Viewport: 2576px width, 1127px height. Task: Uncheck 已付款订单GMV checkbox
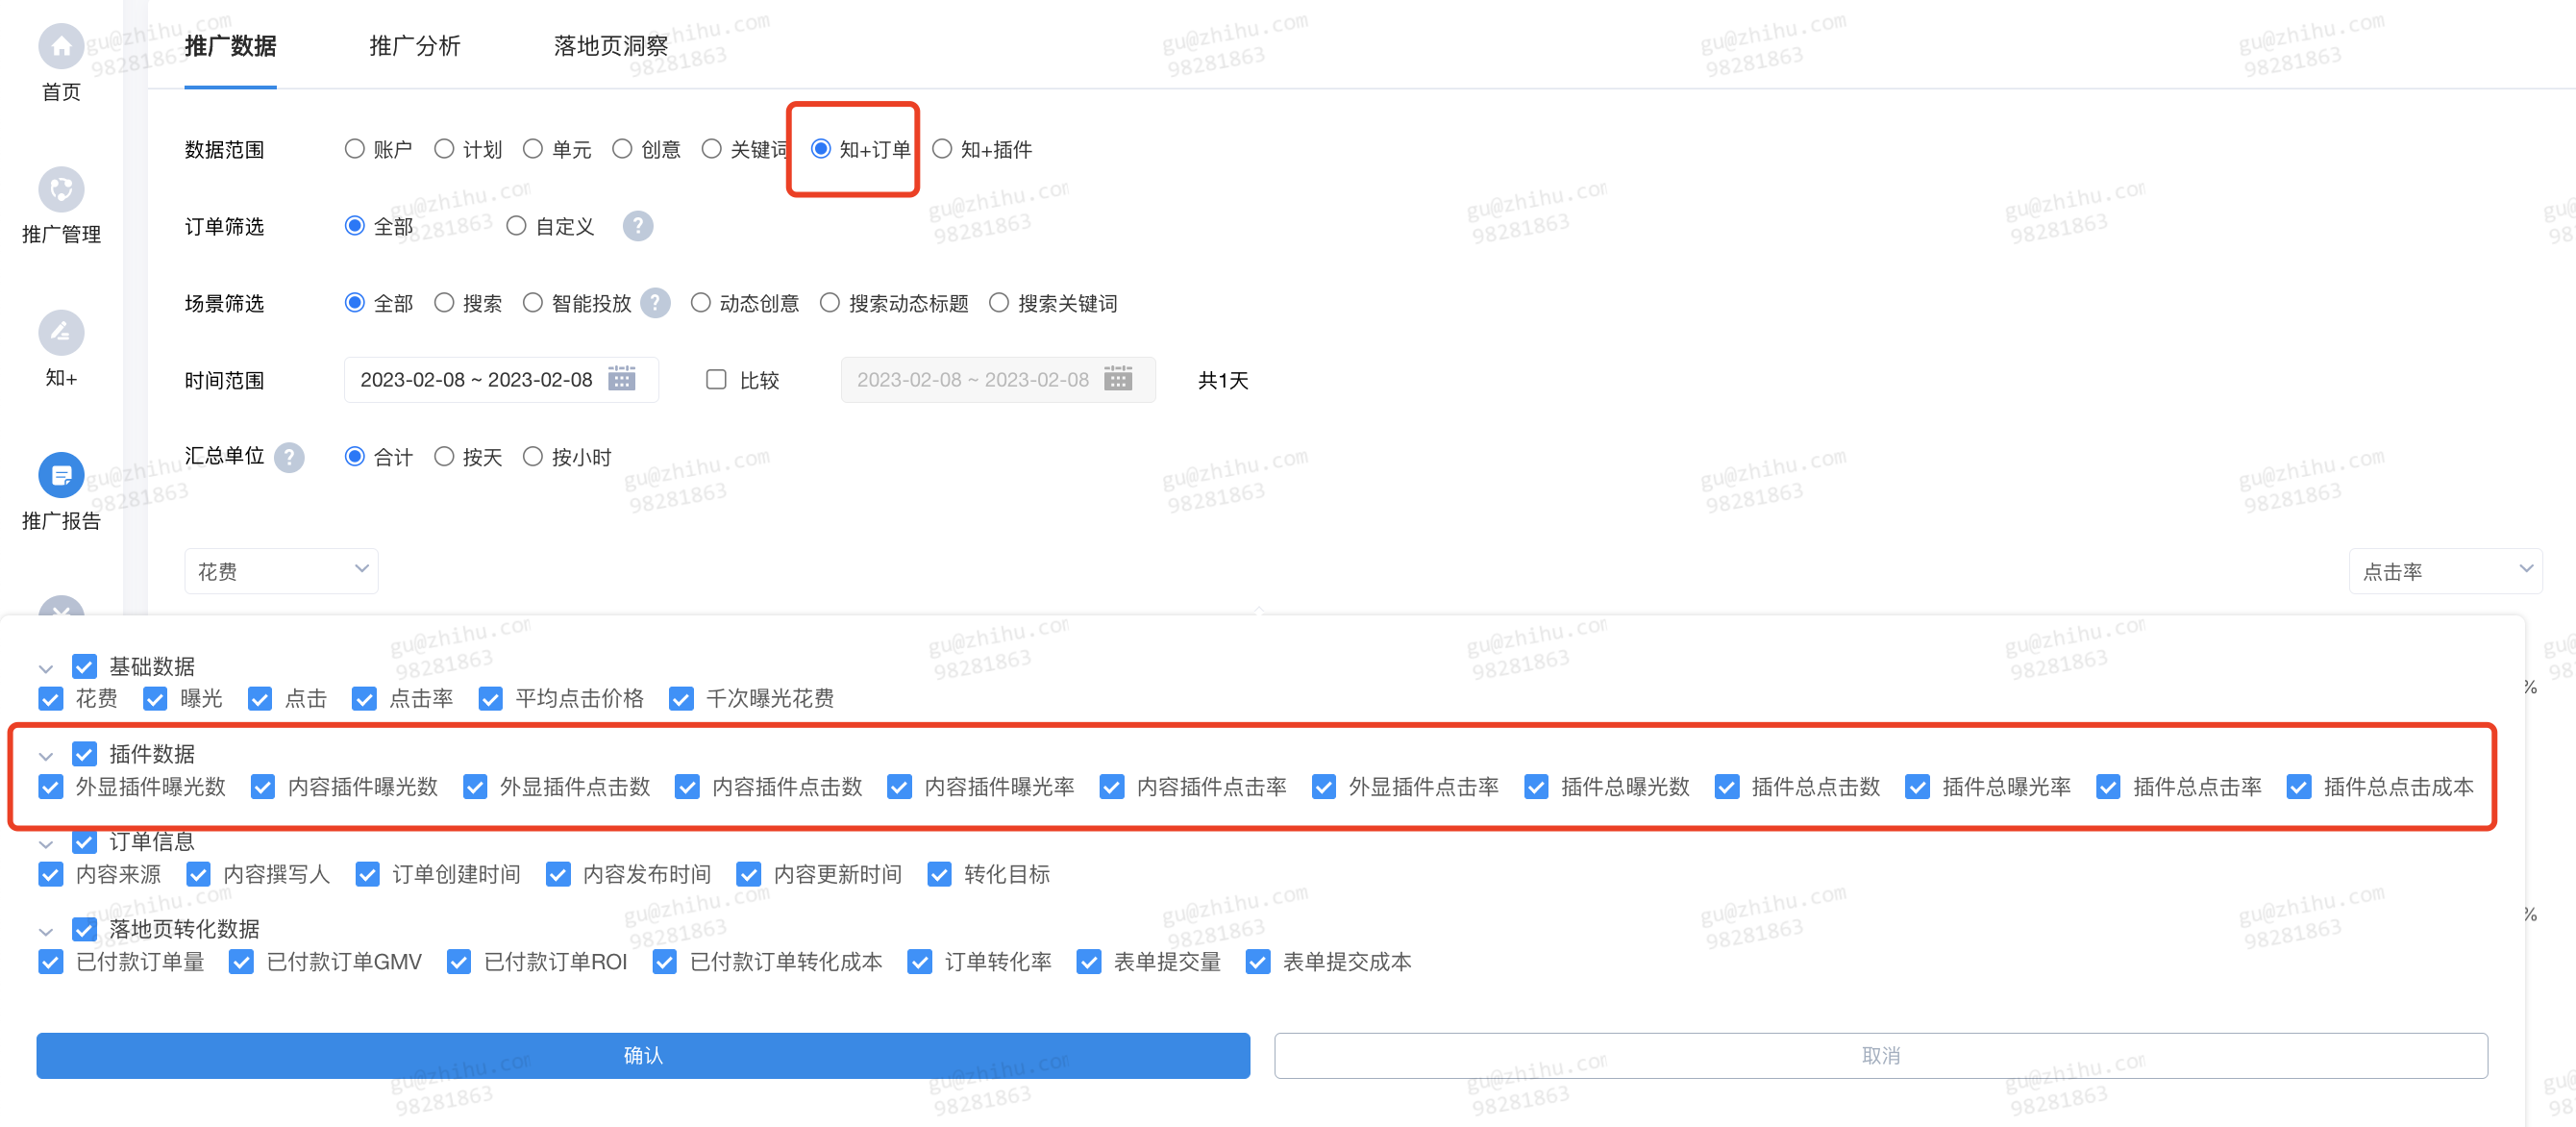pos(241,962)
